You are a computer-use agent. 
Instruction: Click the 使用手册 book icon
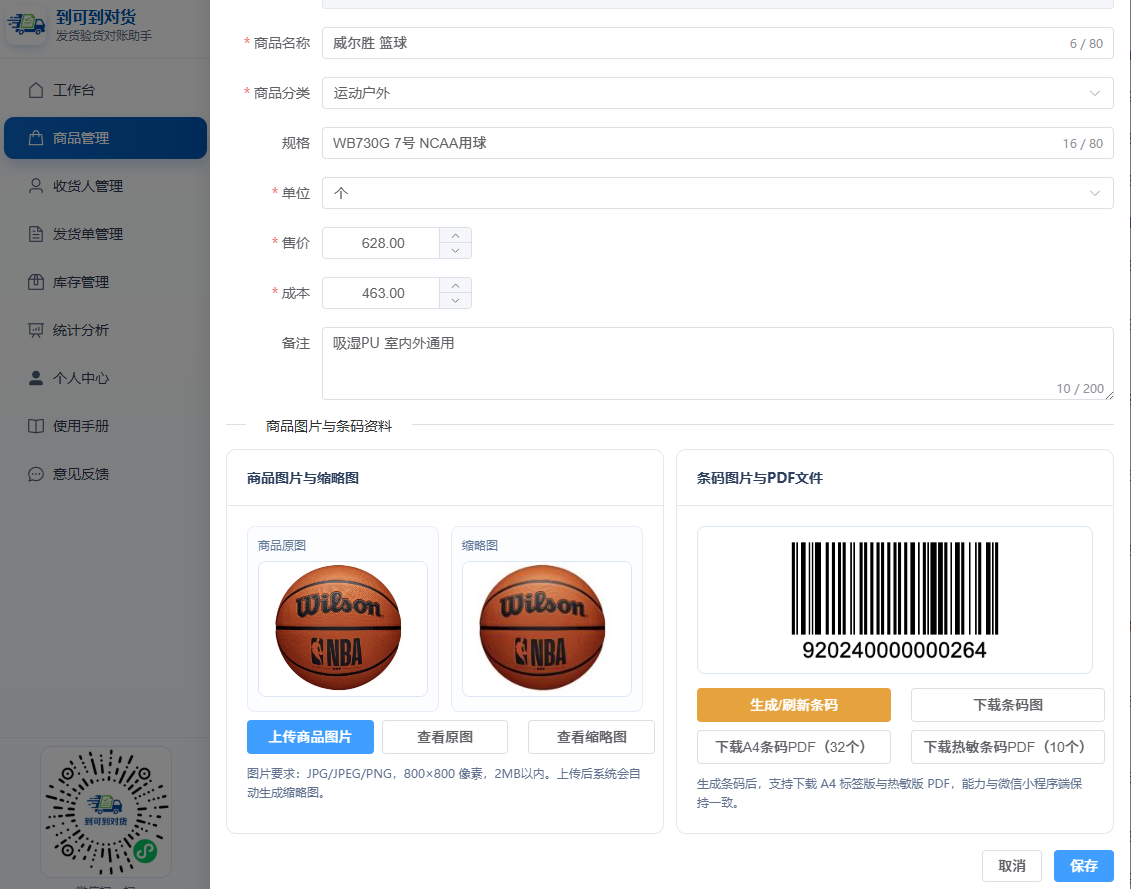pos(35,426)
